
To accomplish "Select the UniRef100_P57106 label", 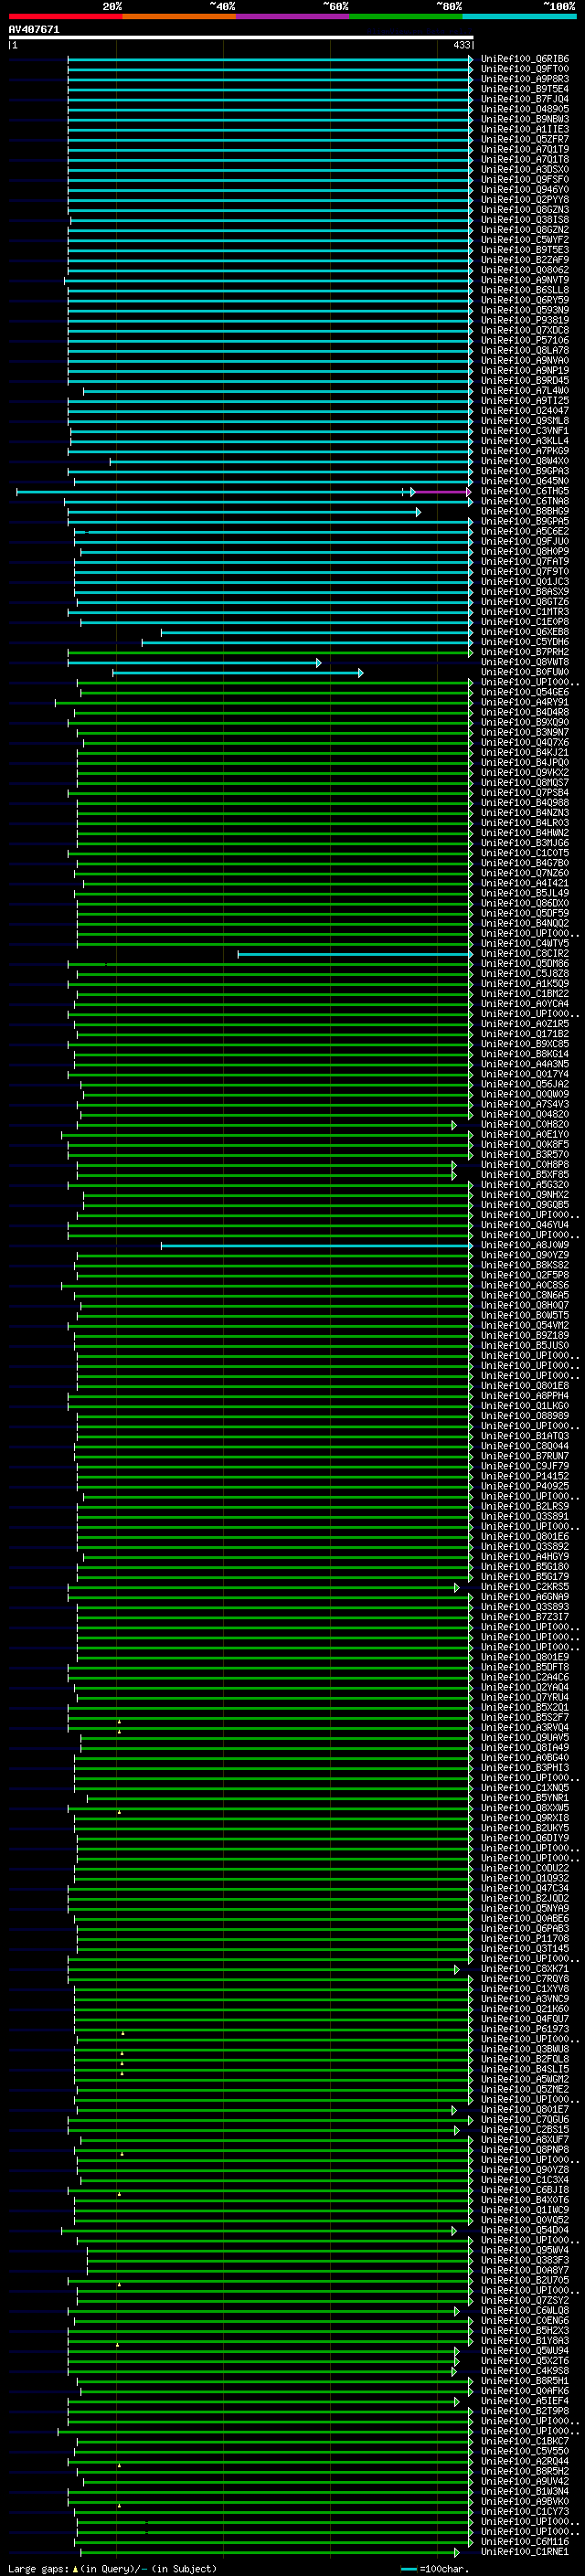I will pyautogui.click(x=525, y=341).
